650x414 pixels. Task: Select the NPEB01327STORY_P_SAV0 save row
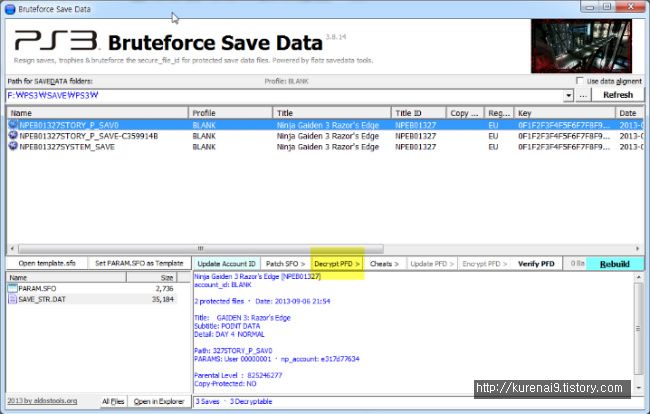325,125
